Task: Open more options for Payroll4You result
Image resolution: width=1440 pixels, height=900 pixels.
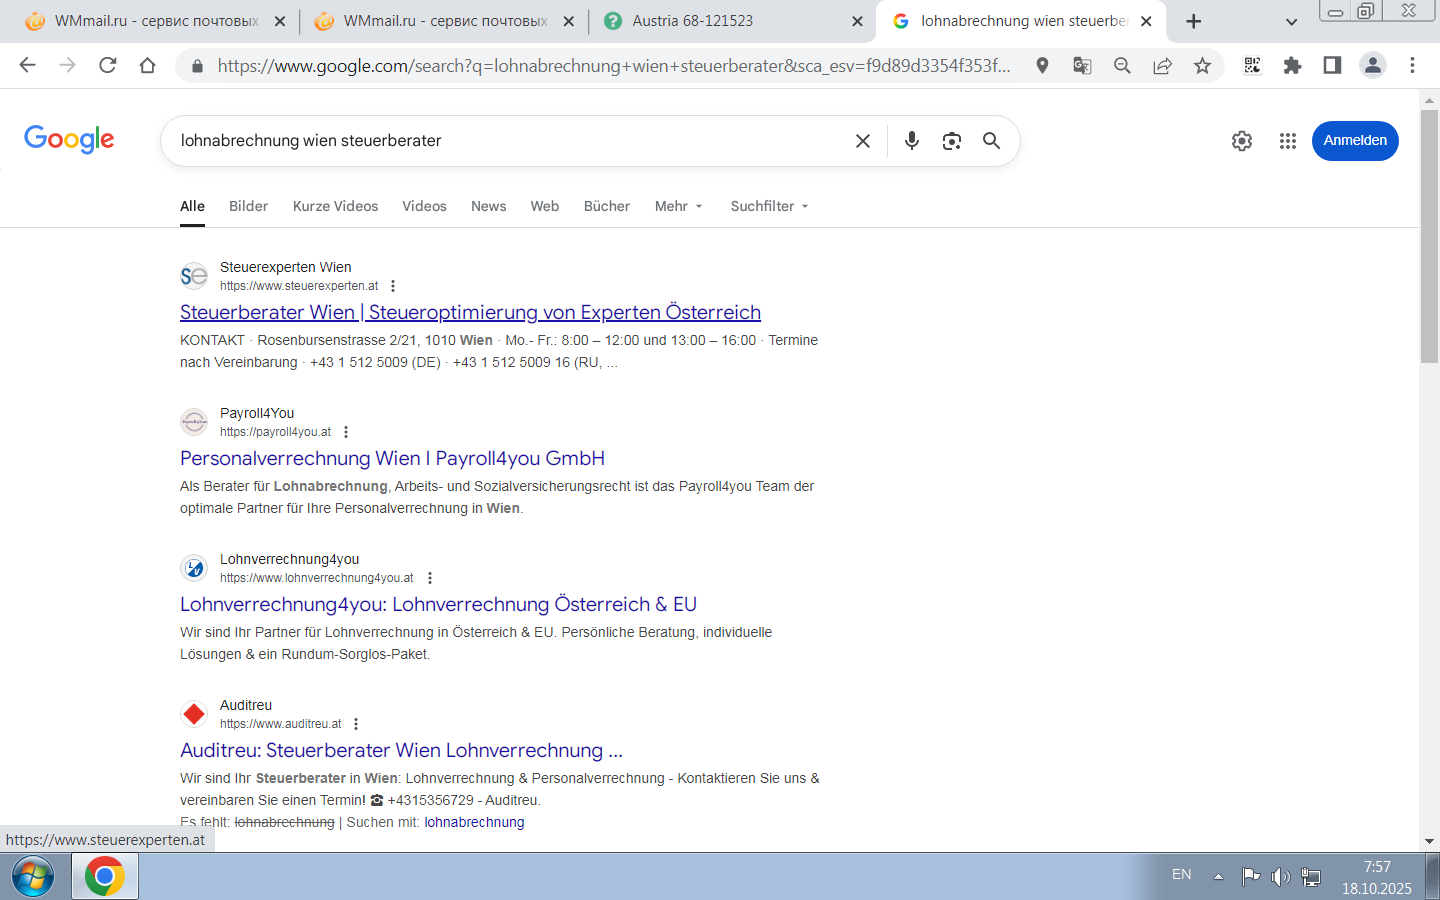Action: 346,432
